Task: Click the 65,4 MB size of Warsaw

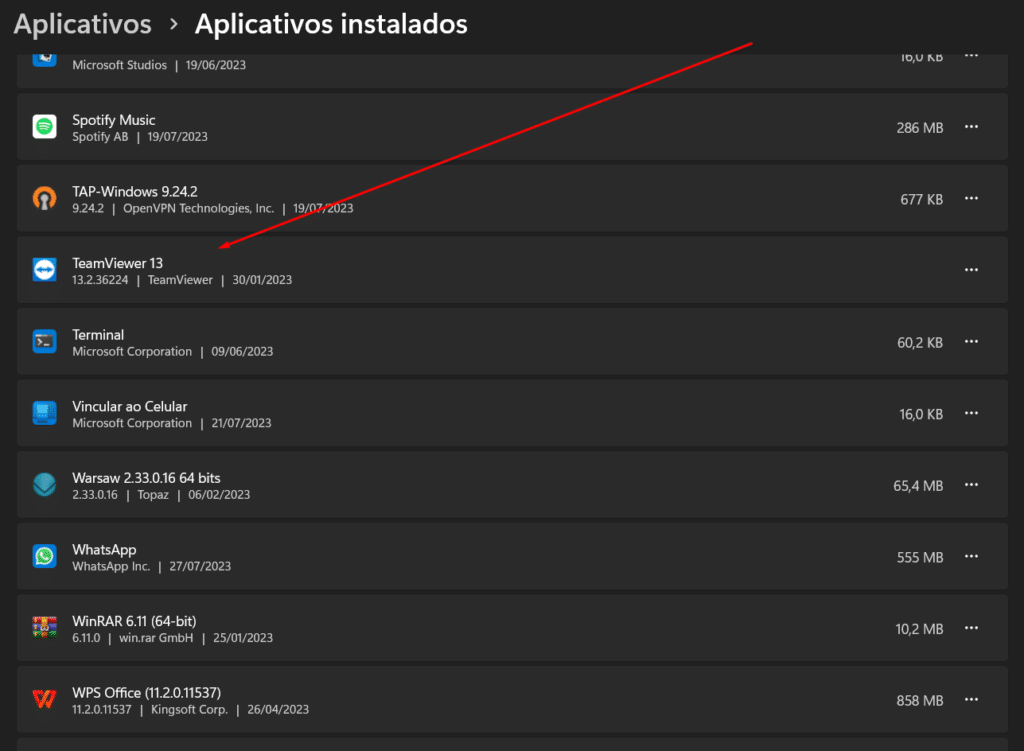Action: click(918, 486)
